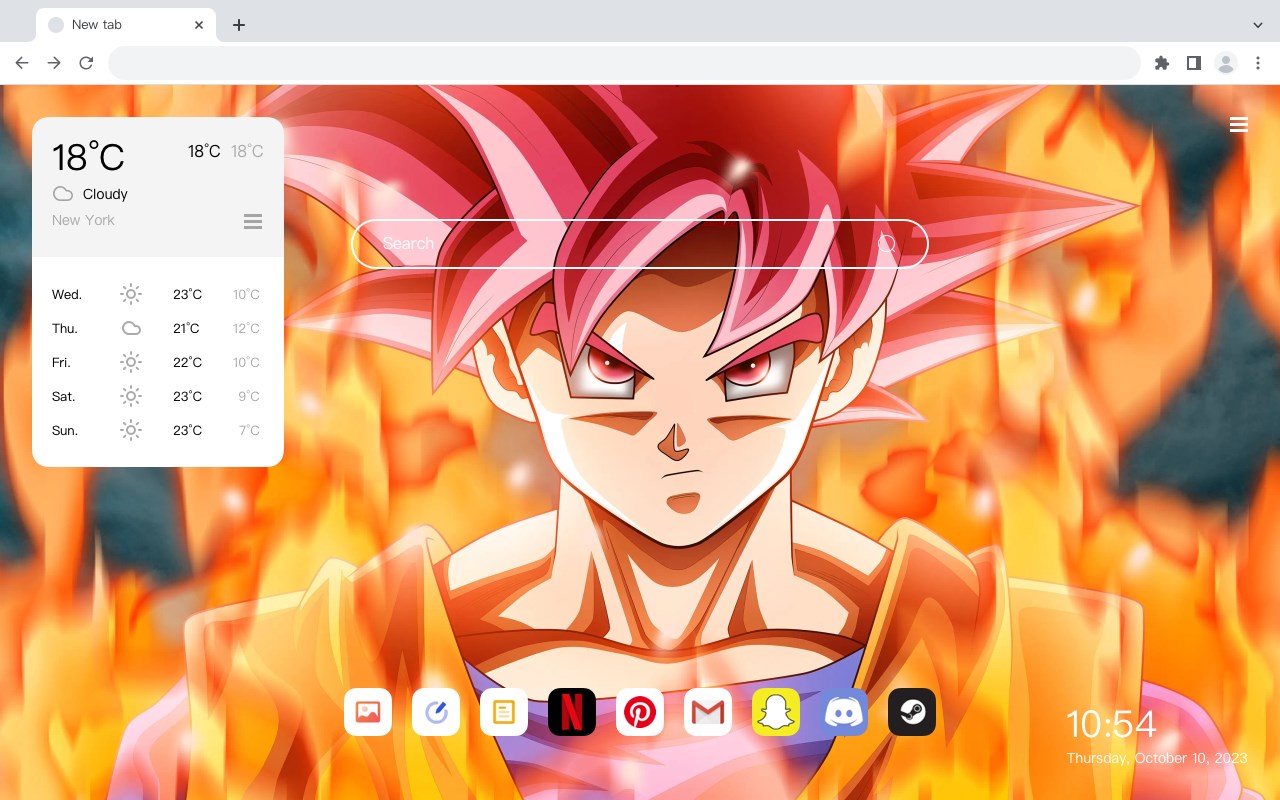Select the Wed. forecast row

point(158,294)
